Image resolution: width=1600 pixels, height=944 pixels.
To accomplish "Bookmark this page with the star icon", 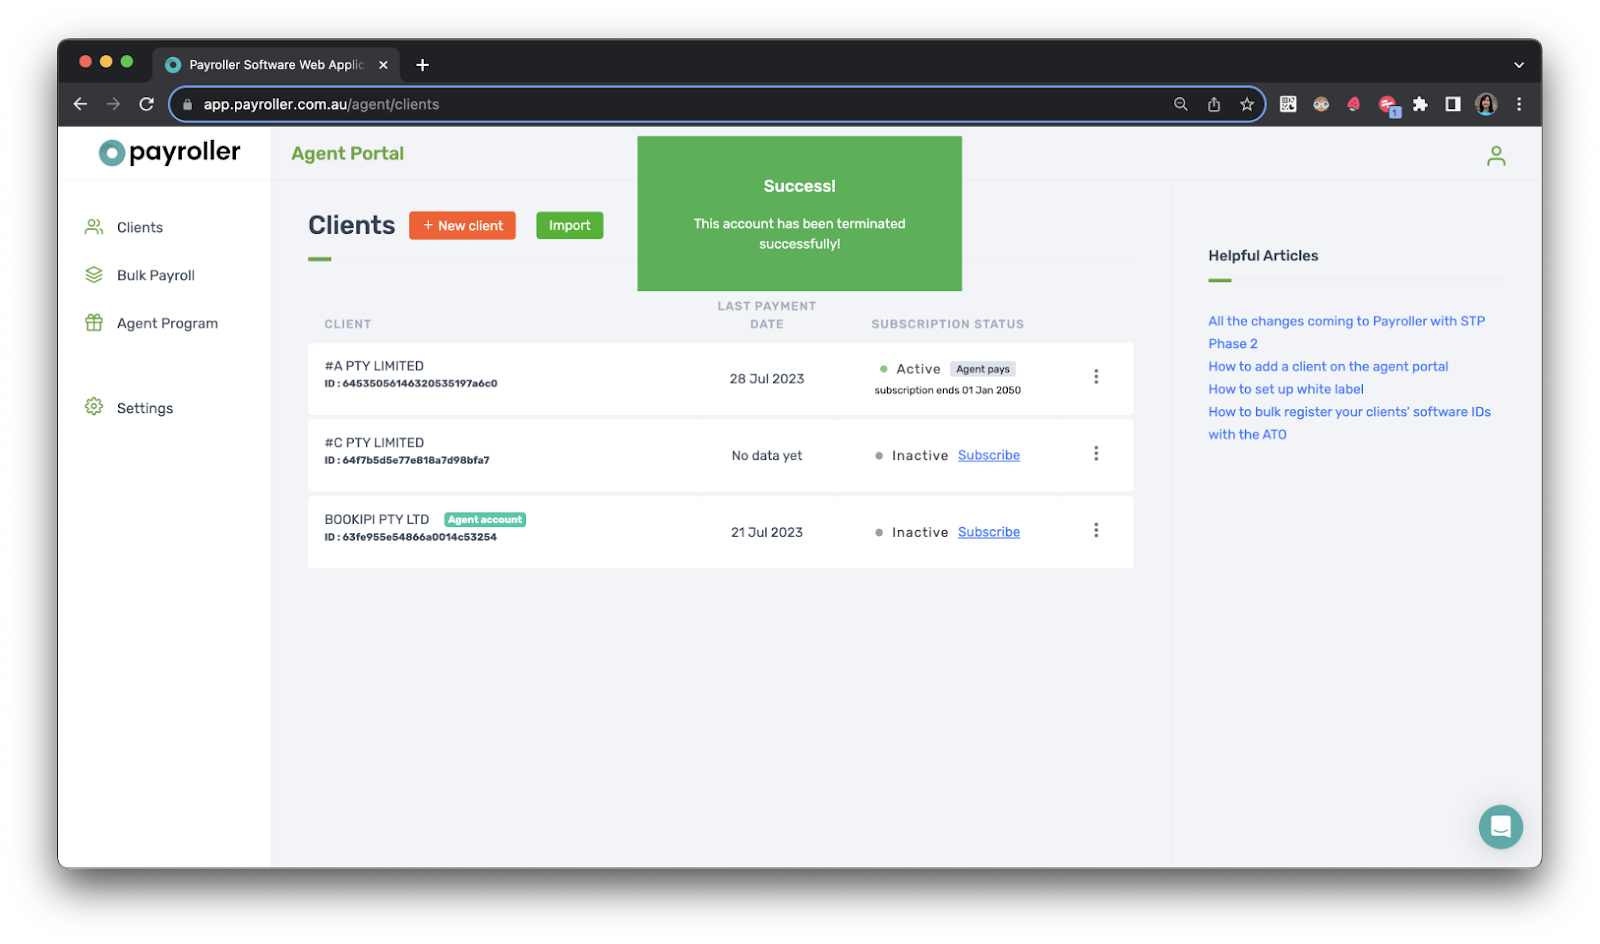I will click(1246, 104).
